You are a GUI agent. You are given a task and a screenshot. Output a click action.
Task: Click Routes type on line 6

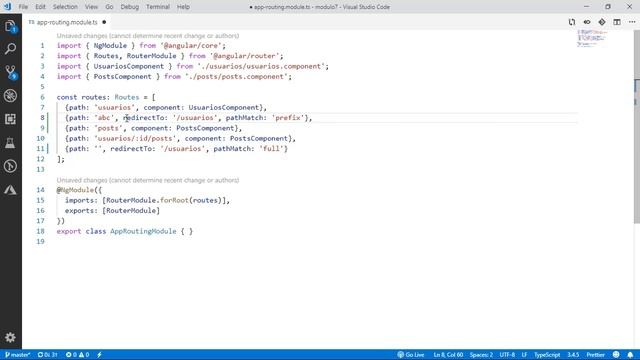point(127,97)
